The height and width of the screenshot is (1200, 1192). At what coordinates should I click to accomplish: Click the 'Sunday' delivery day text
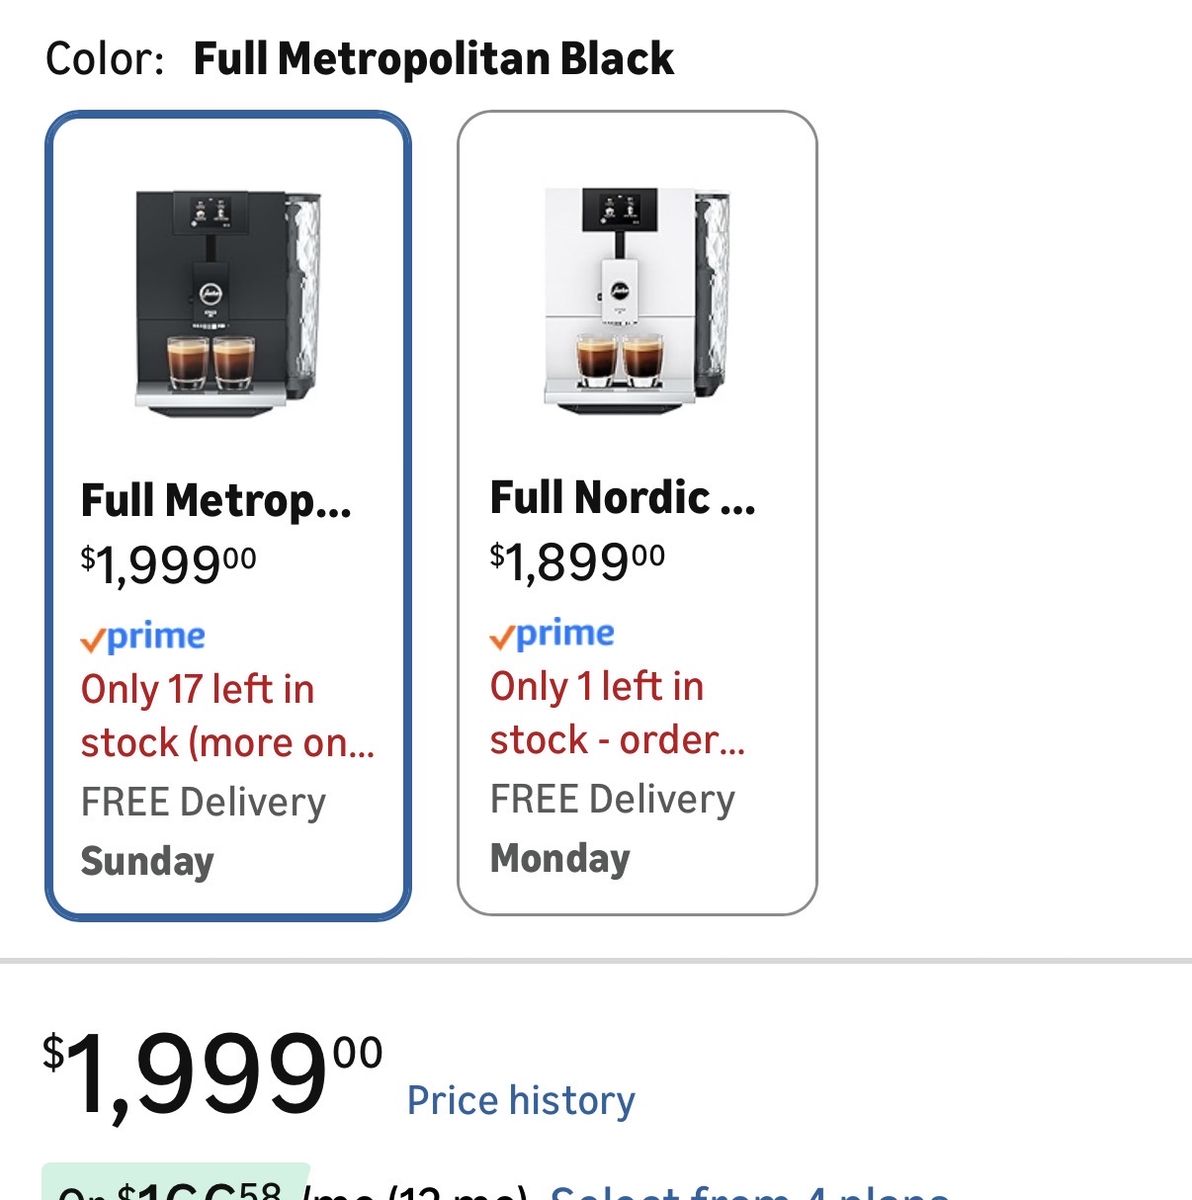(x=147, y=861)
